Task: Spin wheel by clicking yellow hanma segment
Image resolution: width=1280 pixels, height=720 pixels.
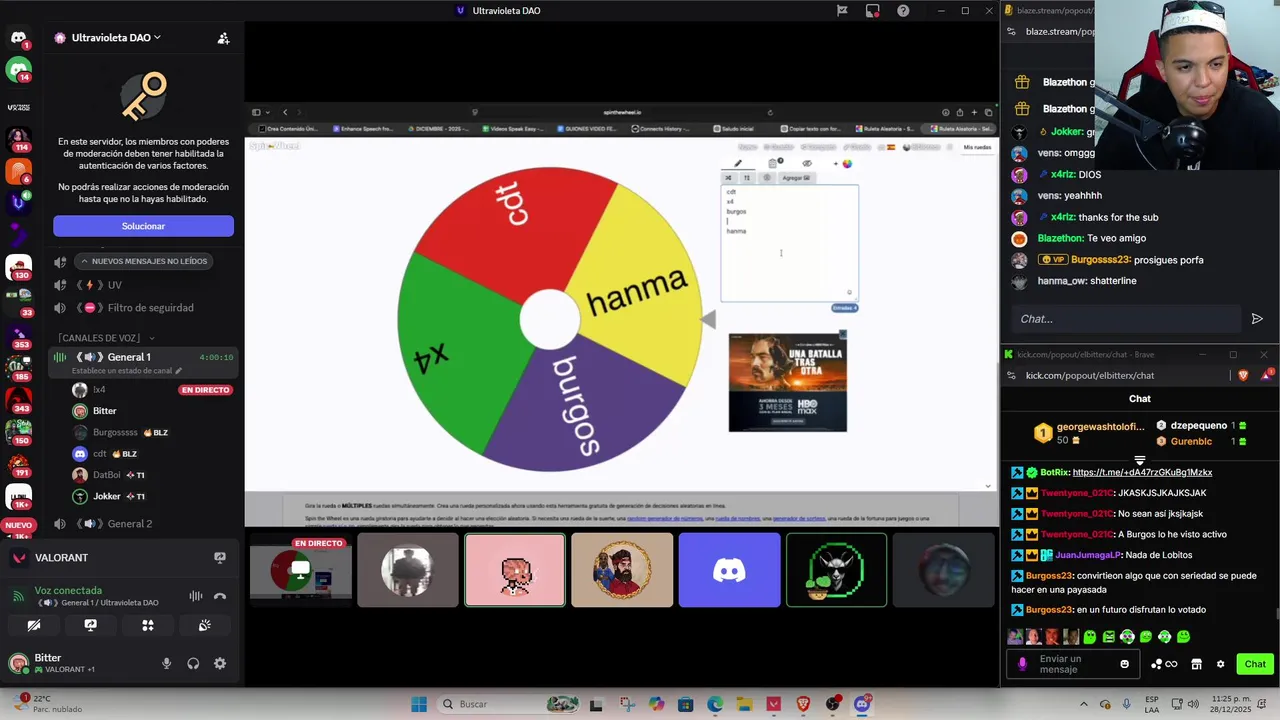Action: (639, 290)
